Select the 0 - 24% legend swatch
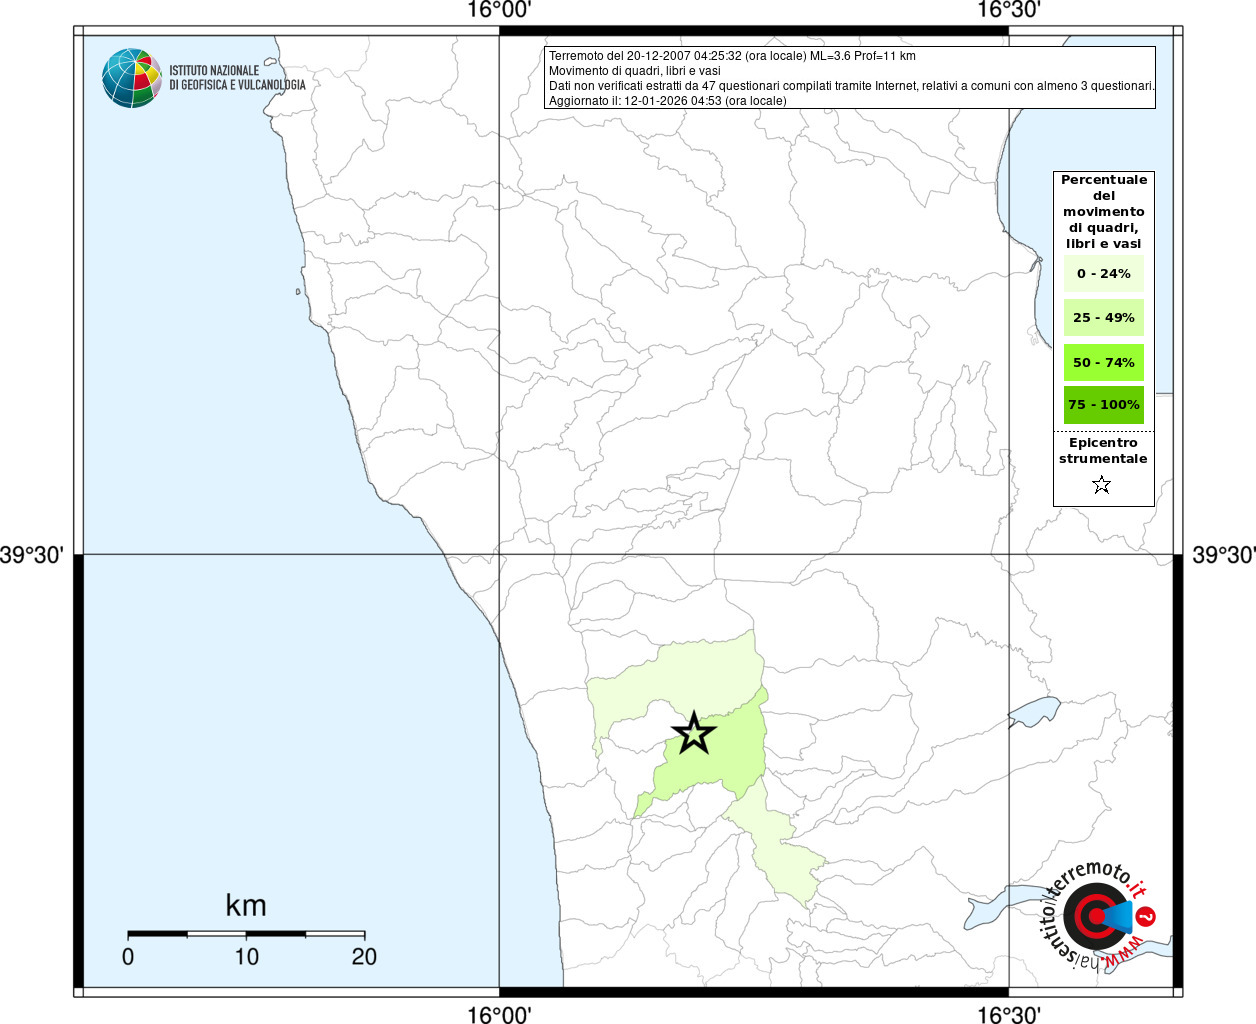The height and width of the screenshot is (1024, 1256). [1104, 274]
